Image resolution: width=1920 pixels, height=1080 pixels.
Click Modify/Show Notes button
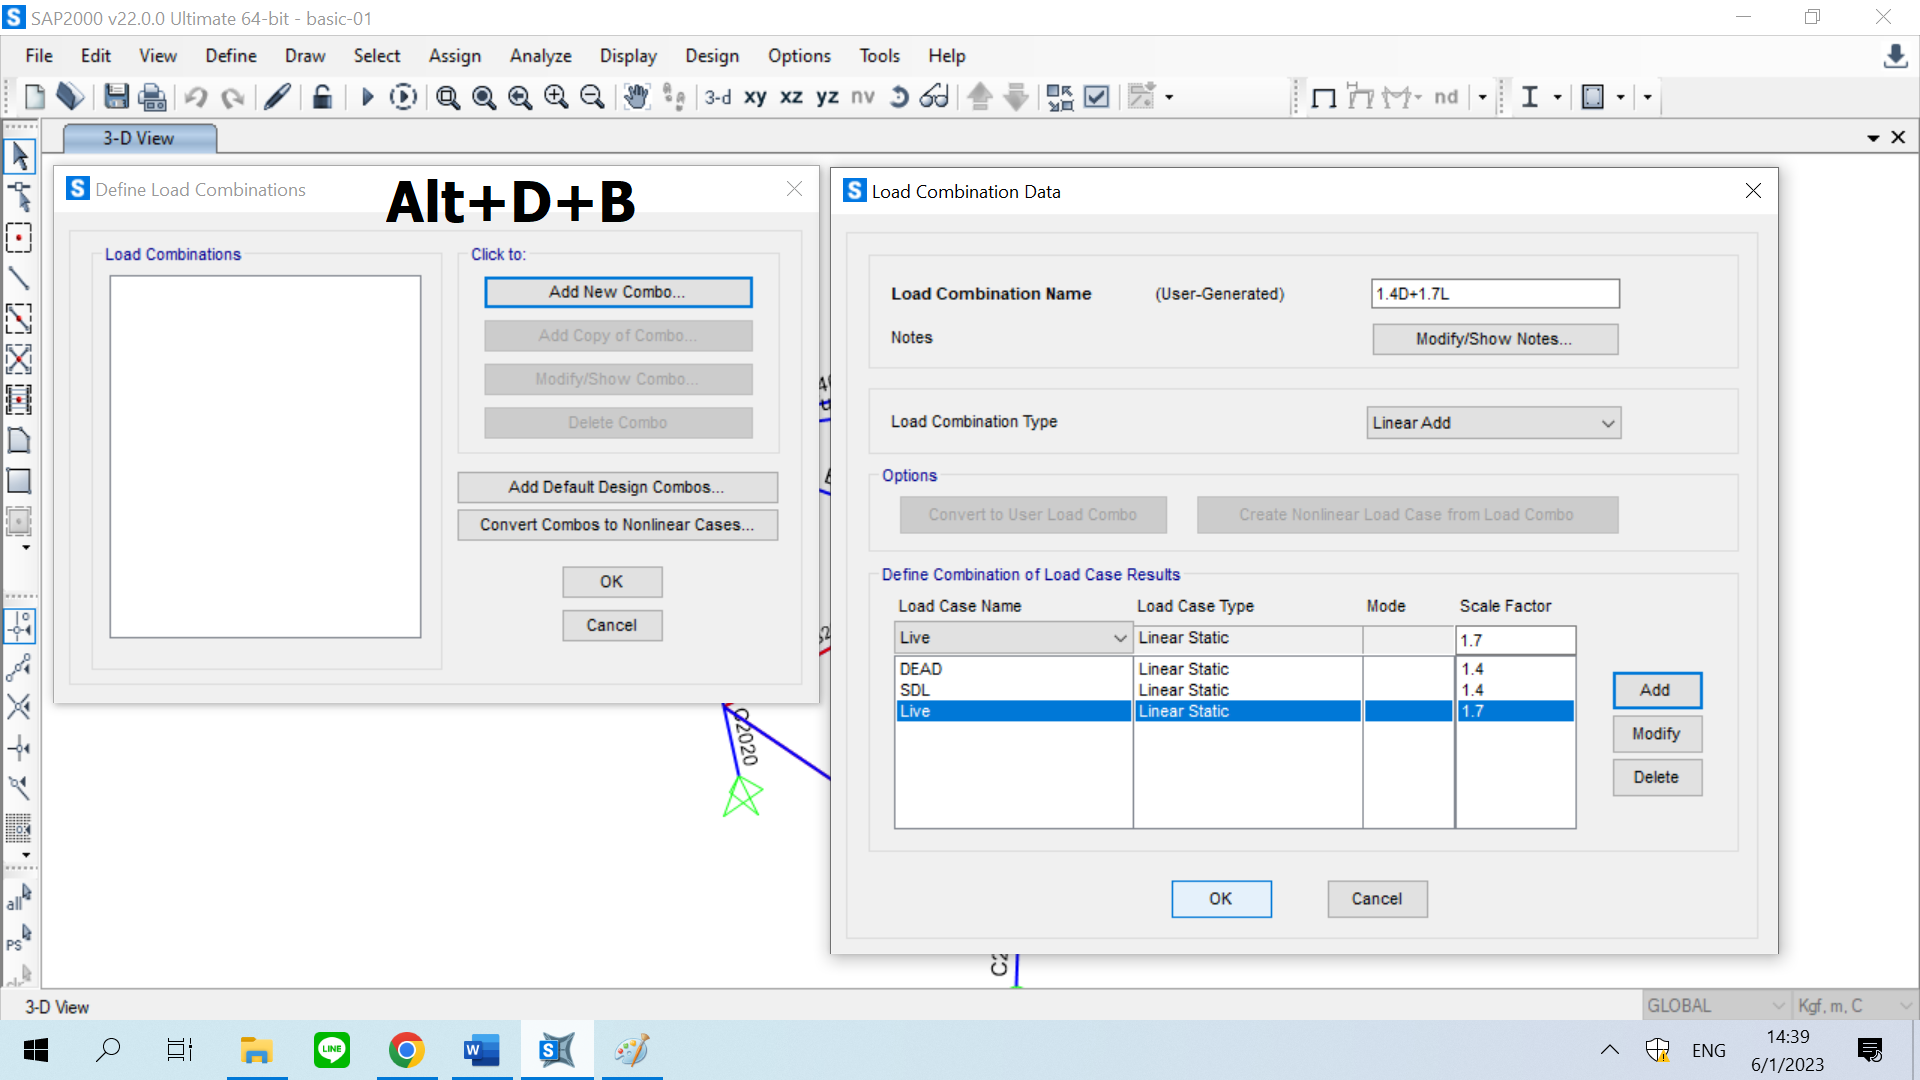1494,339
